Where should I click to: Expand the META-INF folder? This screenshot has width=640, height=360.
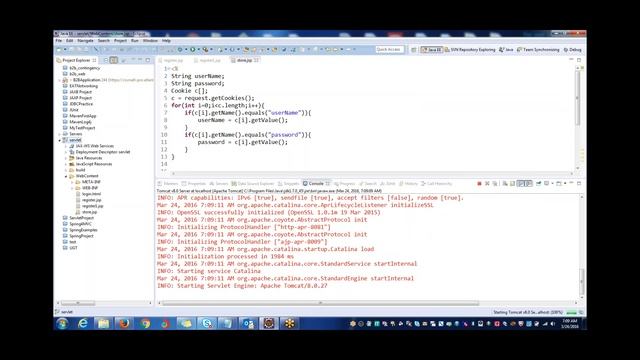coord(73,182)
